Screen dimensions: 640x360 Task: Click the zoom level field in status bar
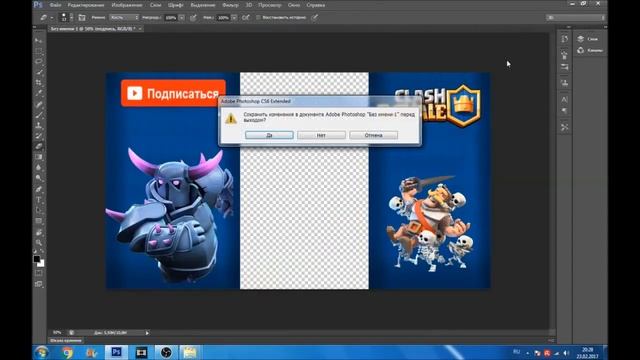point(57,333)
